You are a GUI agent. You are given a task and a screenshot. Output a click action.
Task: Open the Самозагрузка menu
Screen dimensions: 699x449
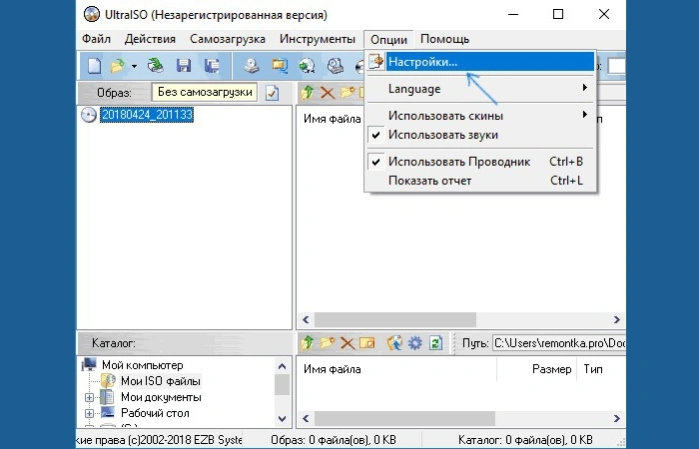[x=227, y=39]
